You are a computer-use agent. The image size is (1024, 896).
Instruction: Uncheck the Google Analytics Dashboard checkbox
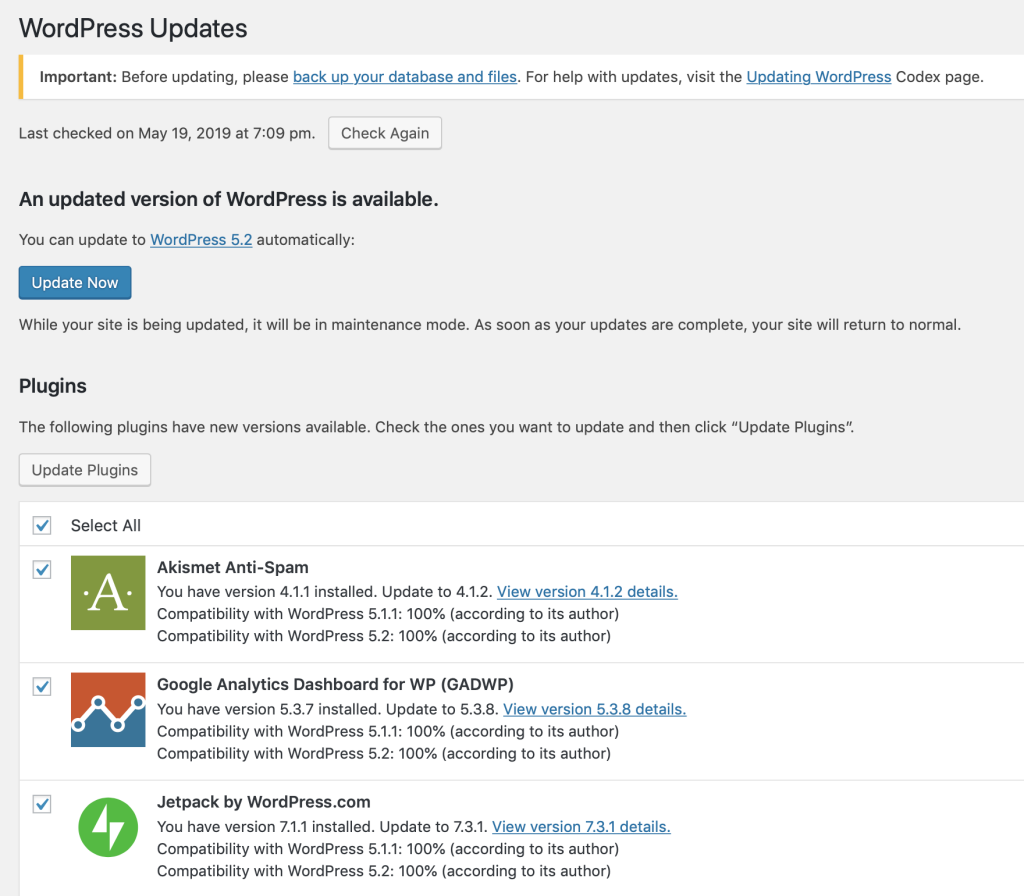tap(42, 687)
